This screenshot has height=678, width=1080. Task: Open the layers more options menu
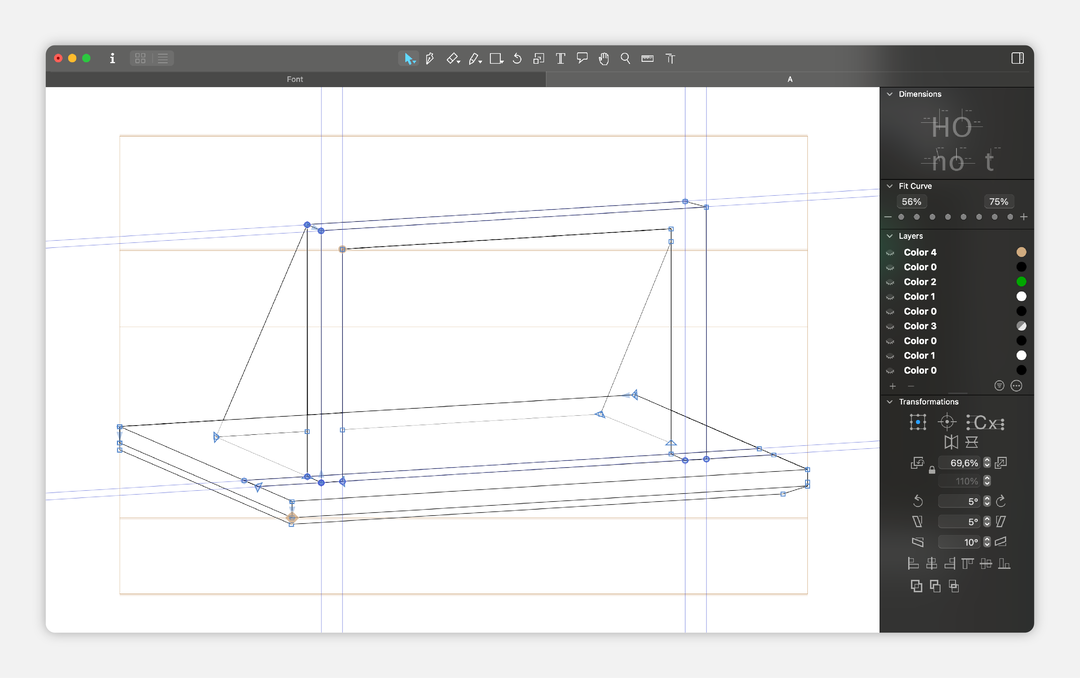(x=1016, y=386)
